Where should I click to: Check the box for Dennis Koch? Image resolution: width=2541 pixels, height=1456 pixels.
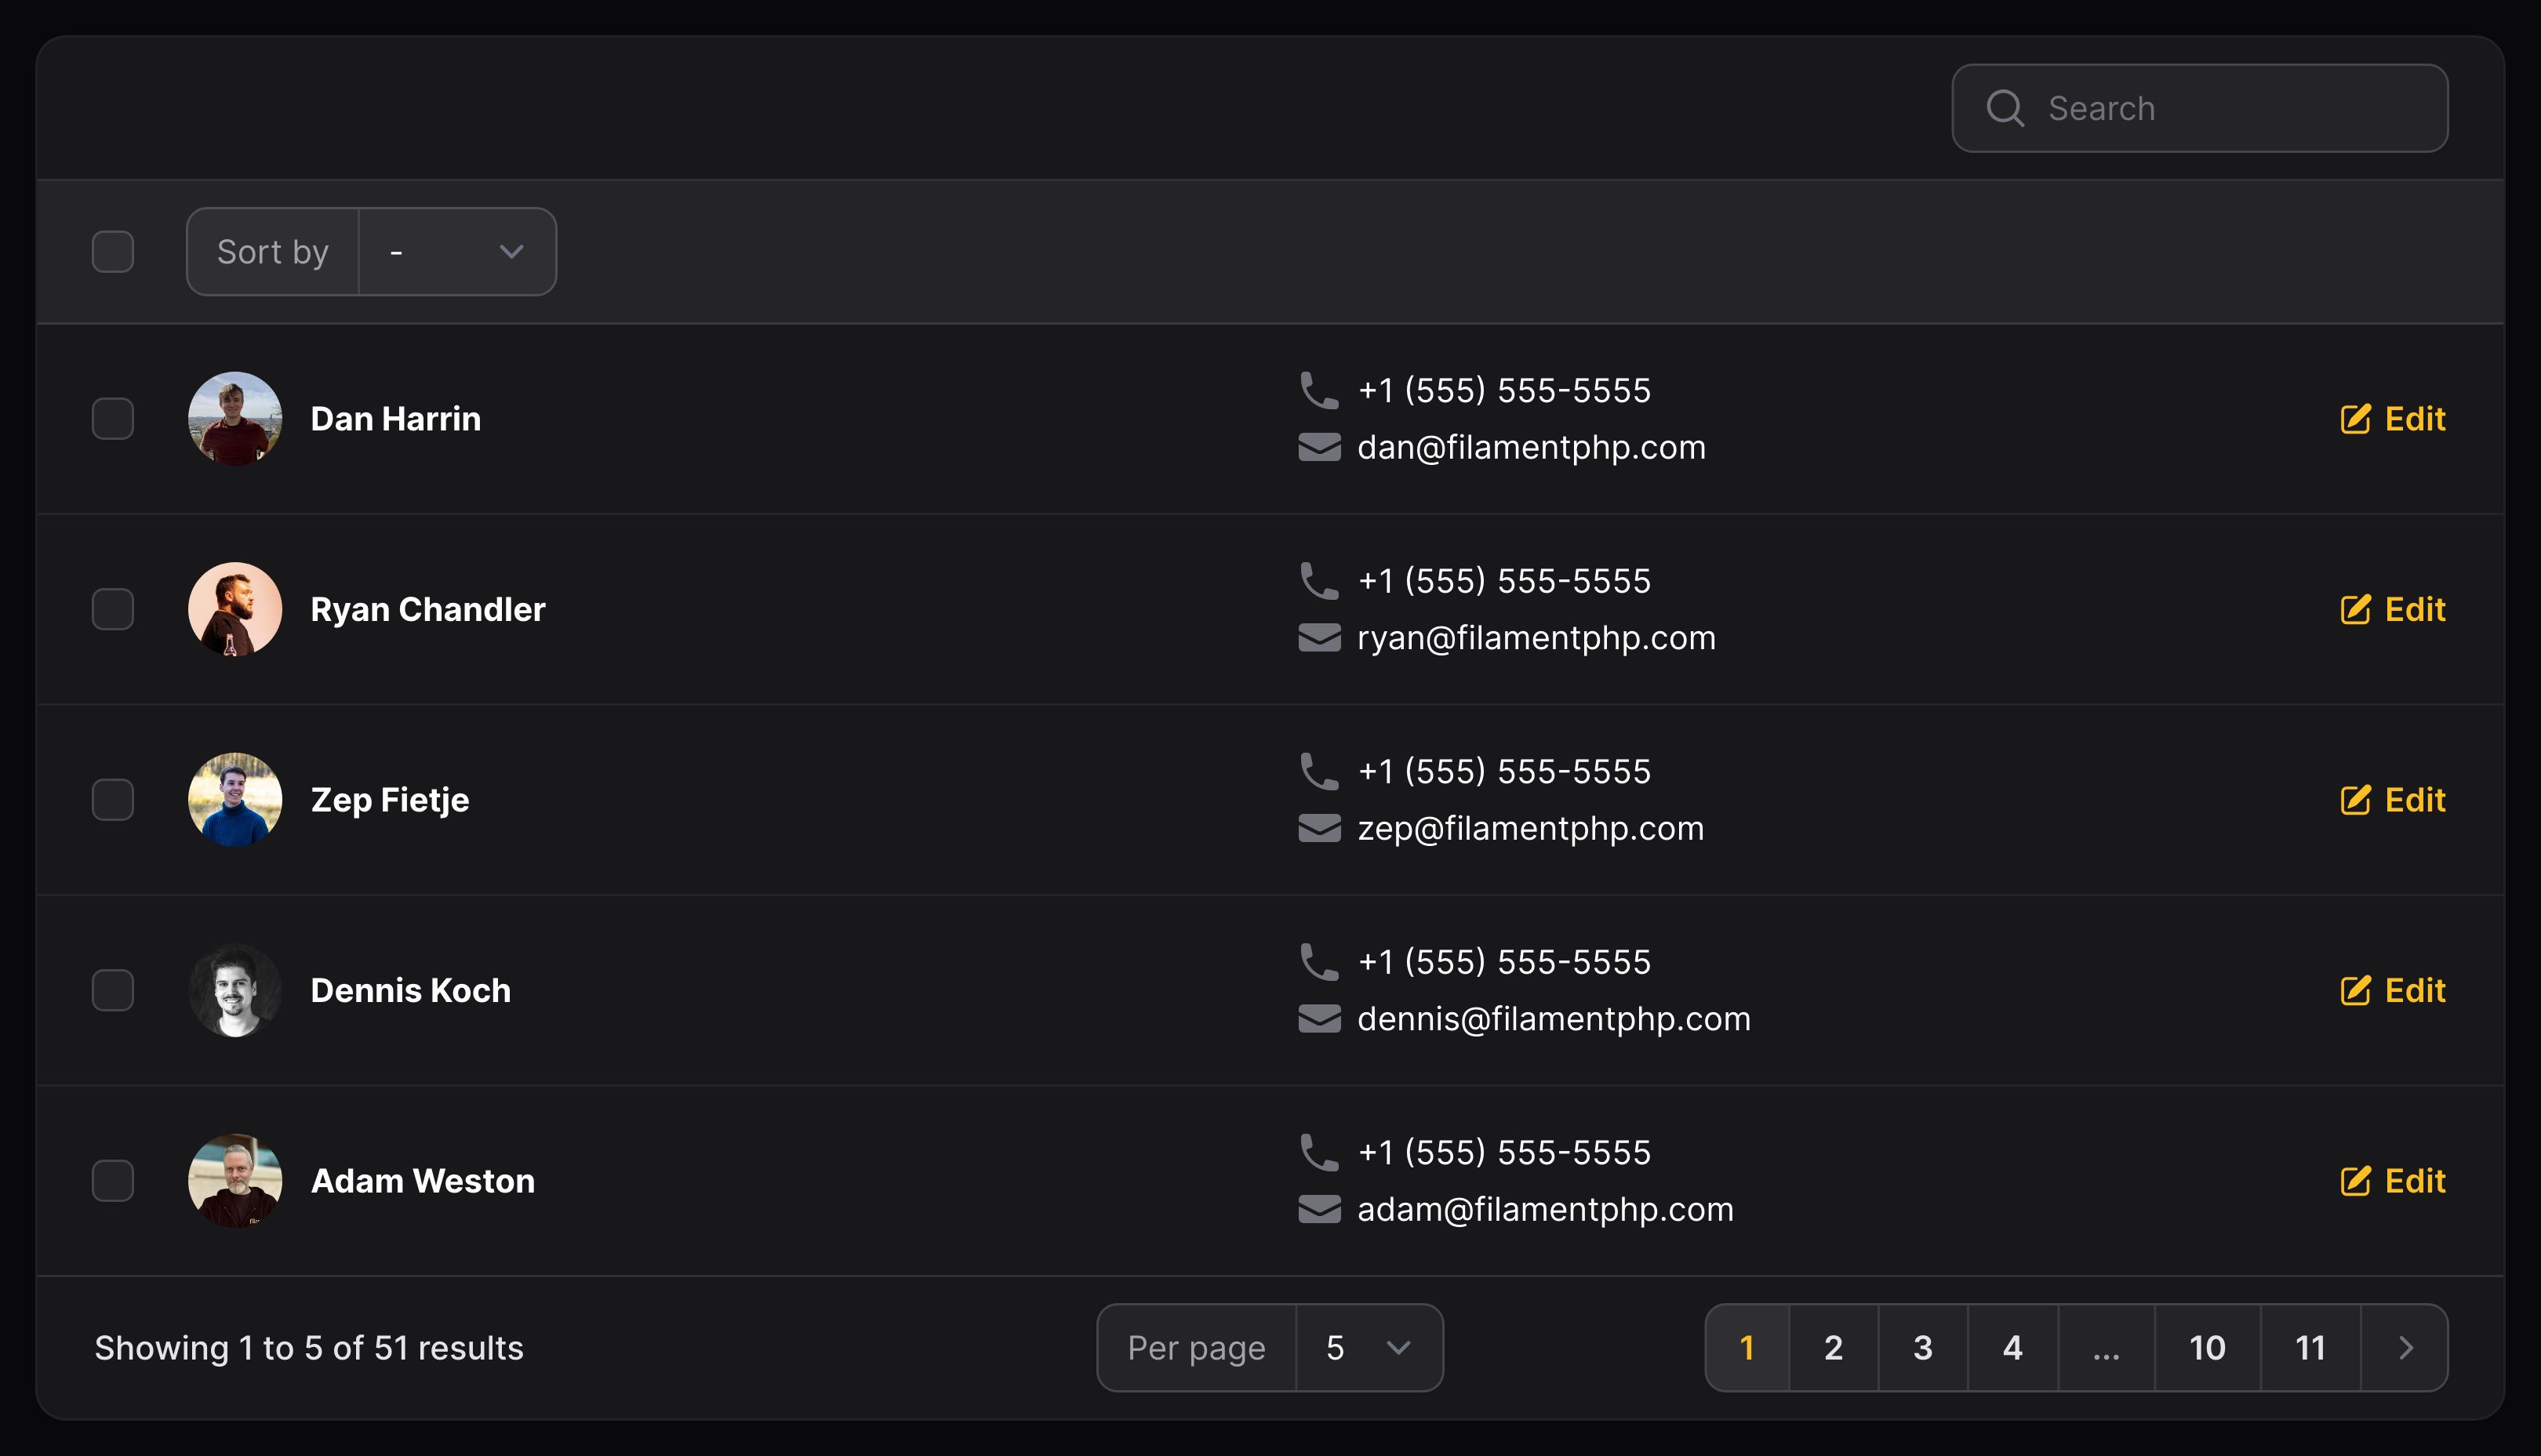(113, 990)
